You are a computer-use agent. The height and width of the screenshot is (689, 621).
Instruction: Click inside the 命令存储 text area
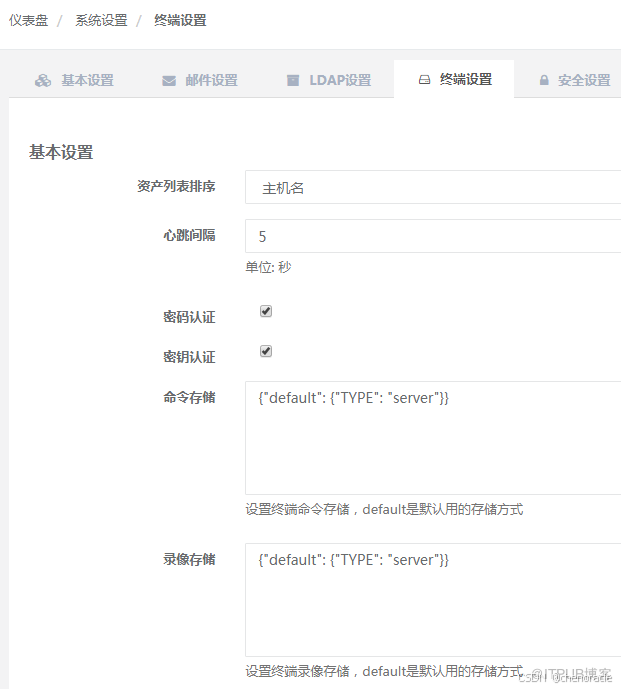click(433, 438)
